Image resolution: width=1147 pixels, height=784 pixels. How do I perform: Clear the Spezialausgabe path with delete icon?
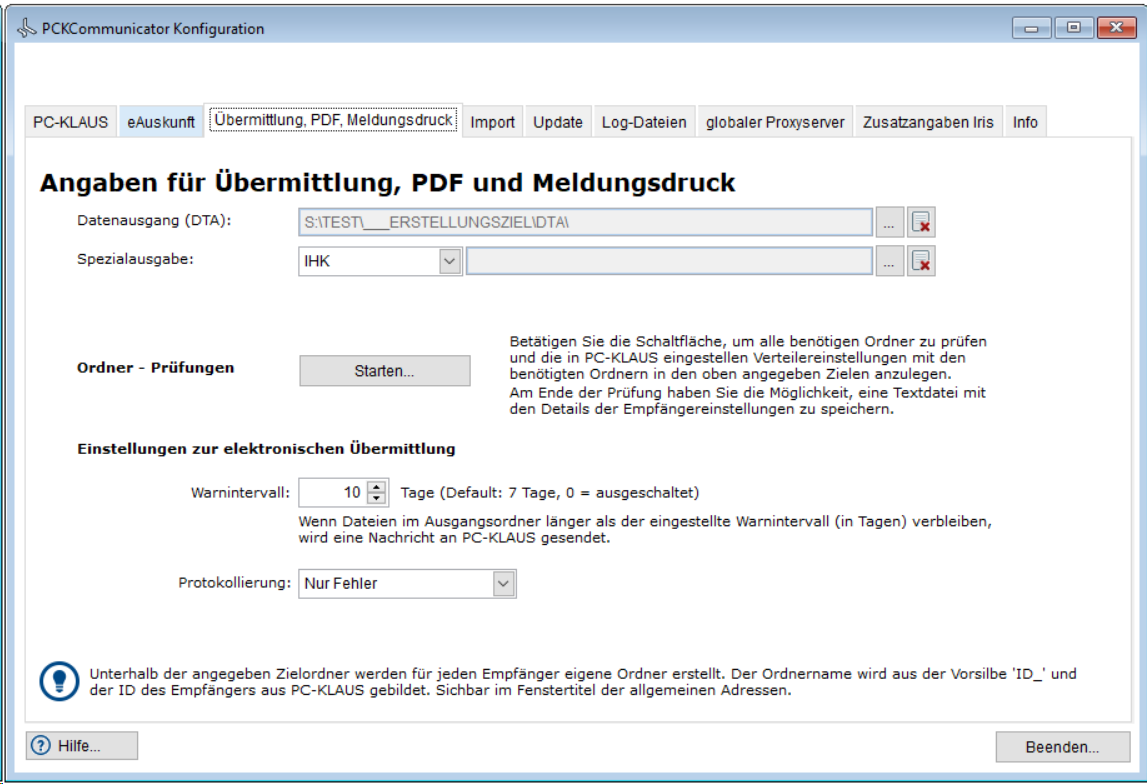(921, 262)
